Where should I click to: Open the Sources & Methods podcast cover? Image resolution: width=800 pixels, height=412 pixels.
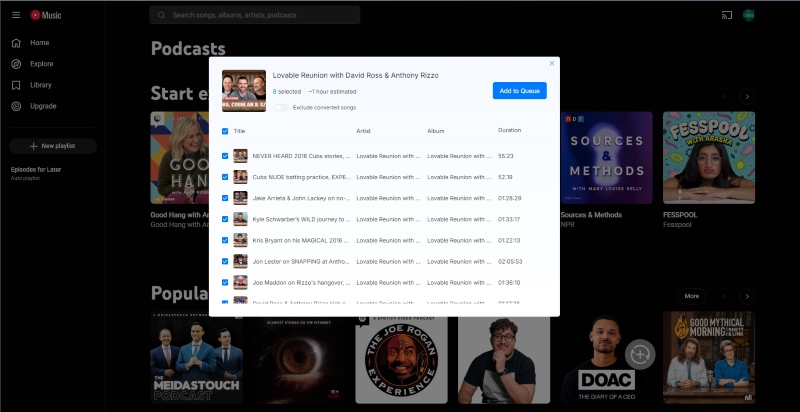pos(606,158)
